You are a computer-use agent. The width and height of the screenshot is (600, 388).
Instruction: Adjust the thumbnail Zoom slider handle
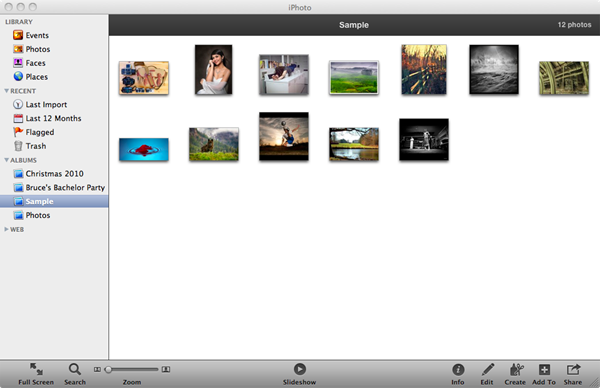point(108,369)
